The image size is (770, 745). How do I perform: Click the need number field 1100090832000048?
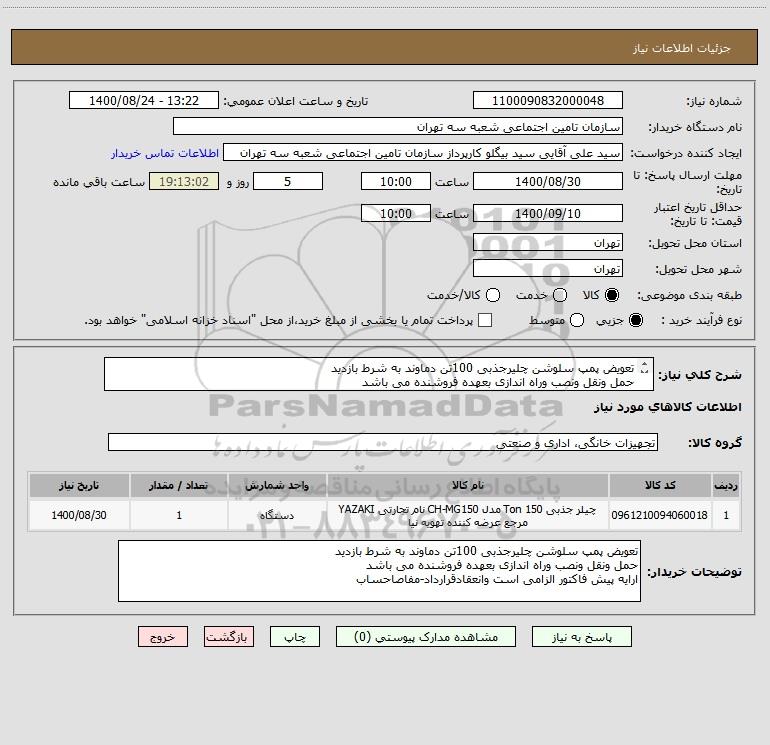coord(548,100)
